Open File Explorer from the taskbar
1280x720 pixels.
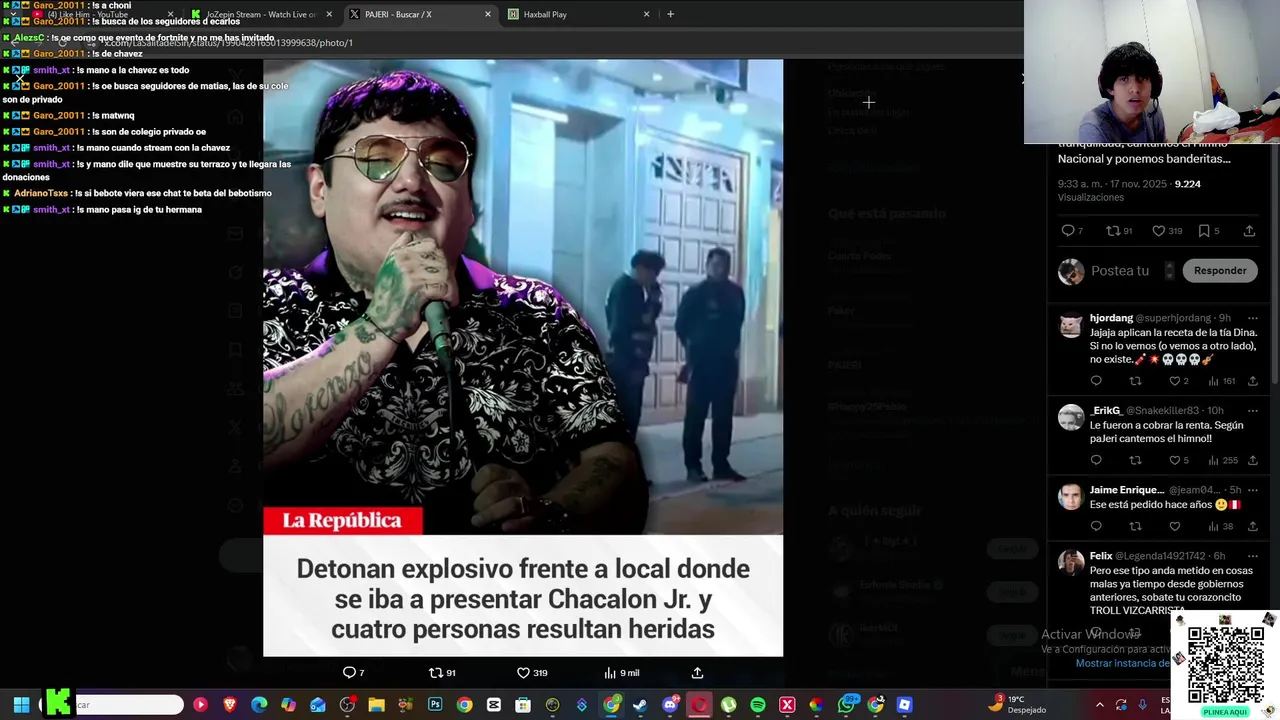tap(376, 705)
